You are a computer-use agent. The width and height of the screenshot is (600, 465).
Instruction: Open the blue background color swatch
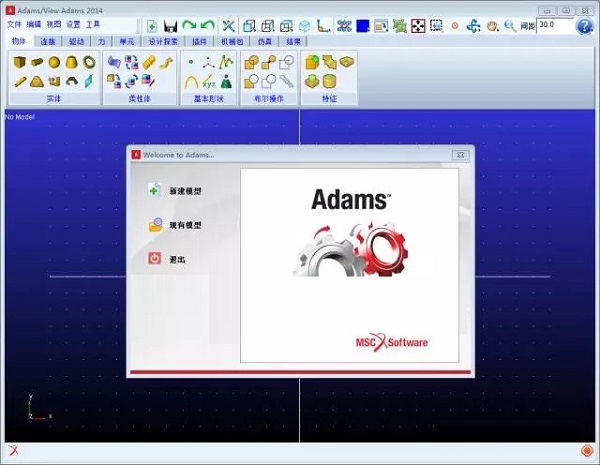362,26
